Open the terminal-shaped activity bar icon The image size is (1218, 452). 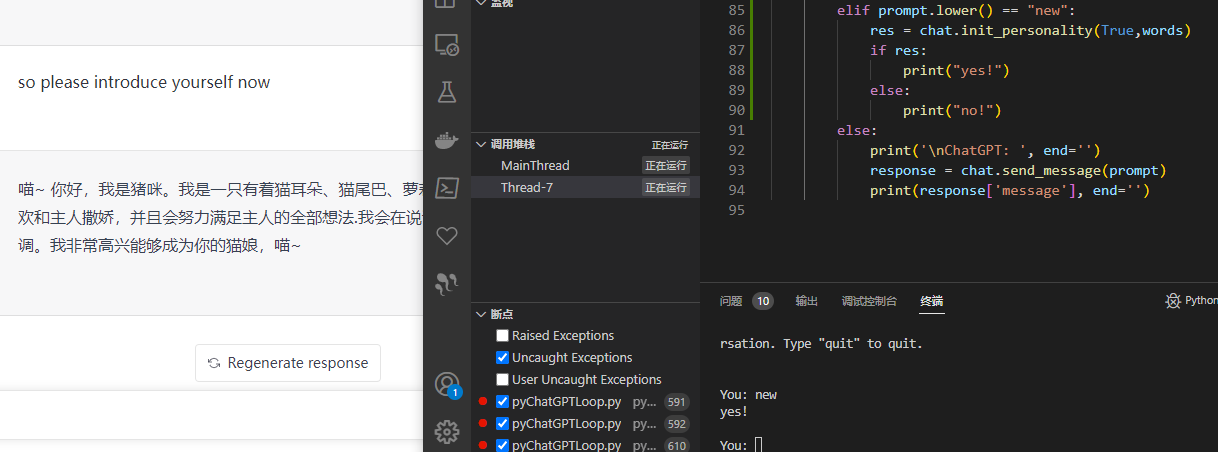(446, 188)
